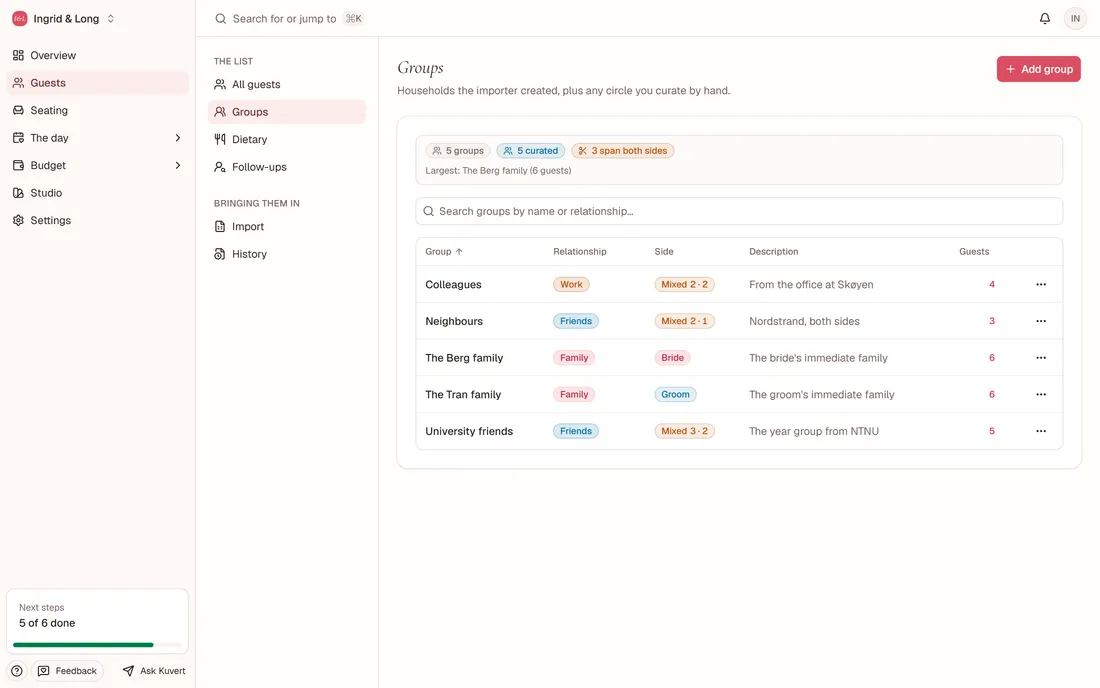This screenshot has height=688, width=1100.
Task: Open Settings from the sidebar
Action: 98,220
